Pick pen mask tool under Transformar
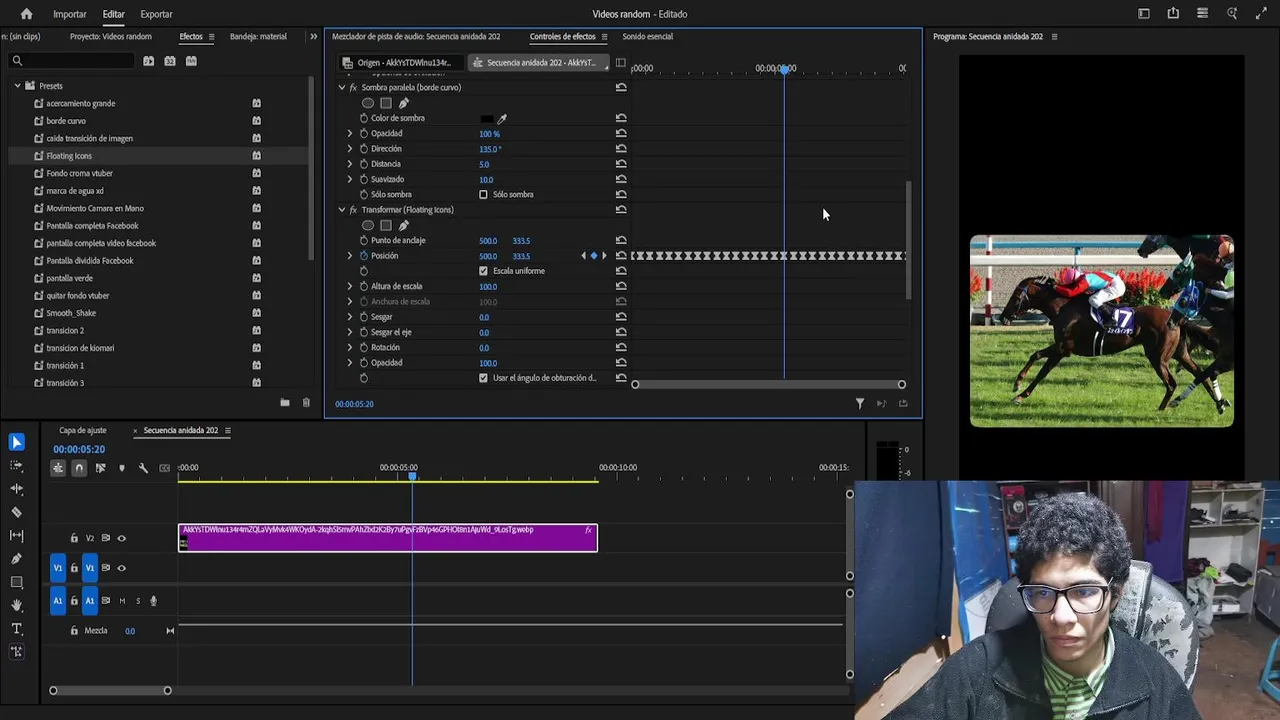The width and height of the screenshot is (1280, 720). (404, 225)
